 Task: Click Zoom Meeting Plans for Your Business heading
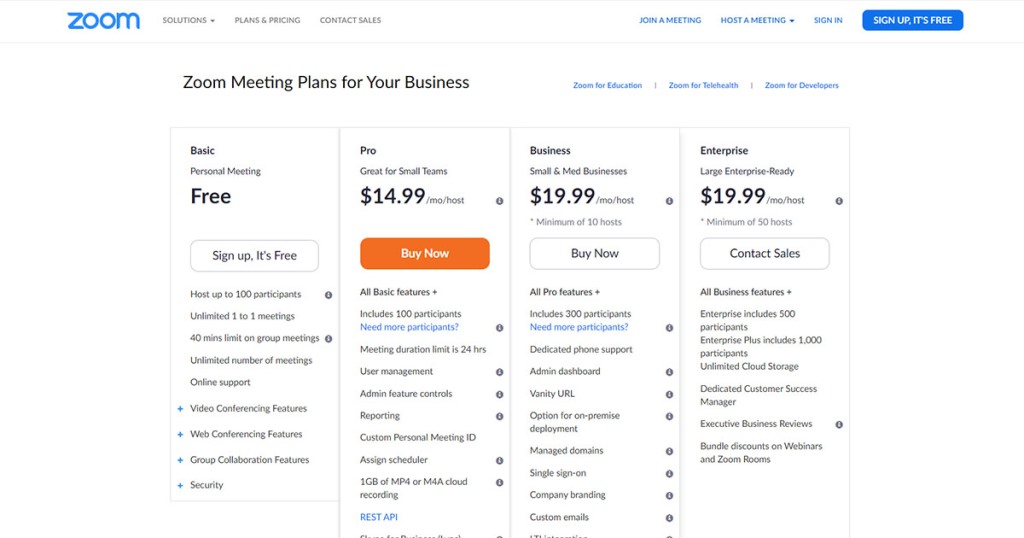point(326,82)
